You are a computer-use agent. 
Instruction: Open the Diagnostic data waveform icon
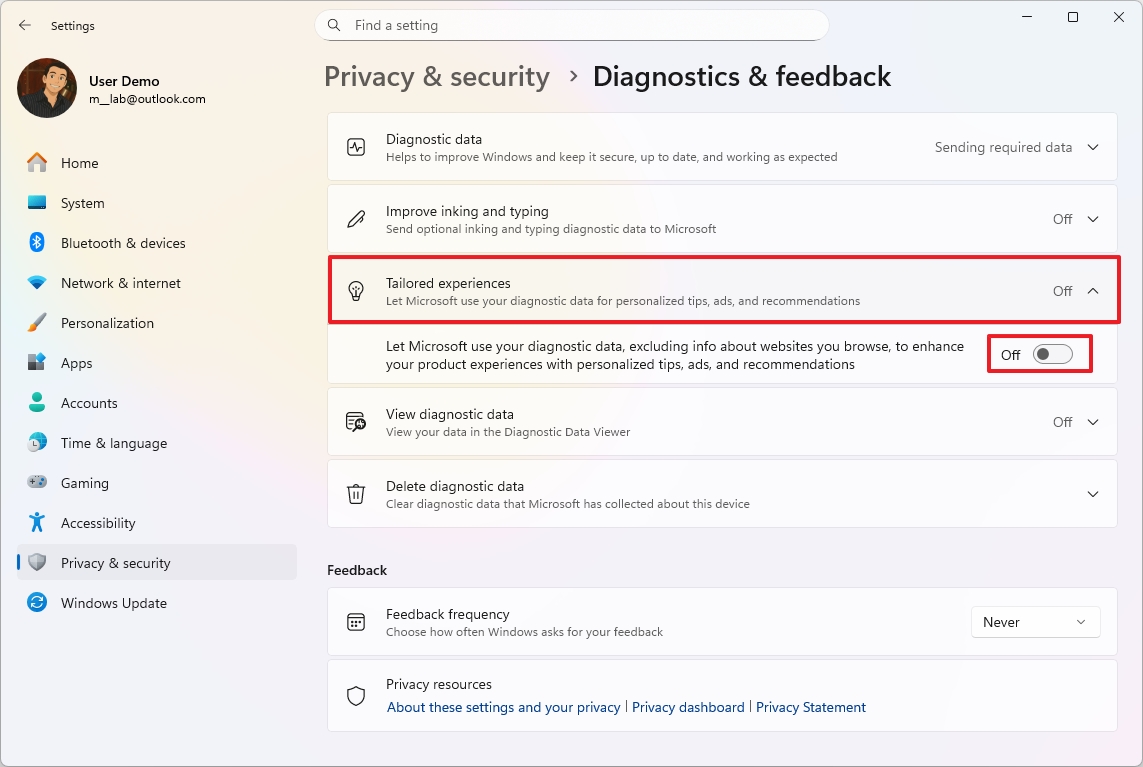point(355,146)
